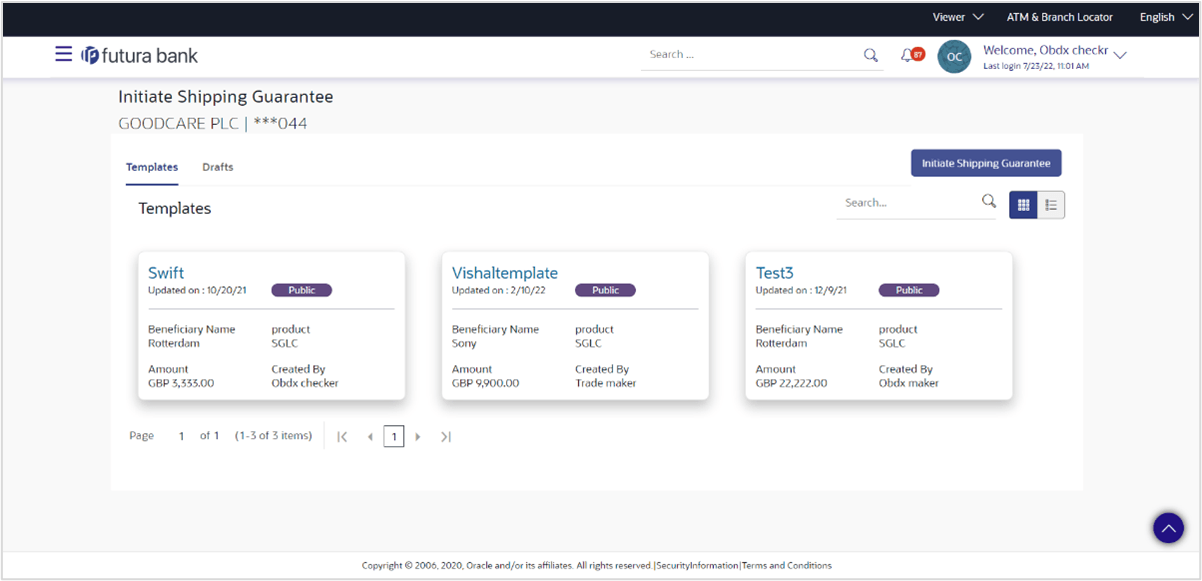Switch to grid card view
Viewport: 1202px width, 581px height.
click(x=1023, y=205)
